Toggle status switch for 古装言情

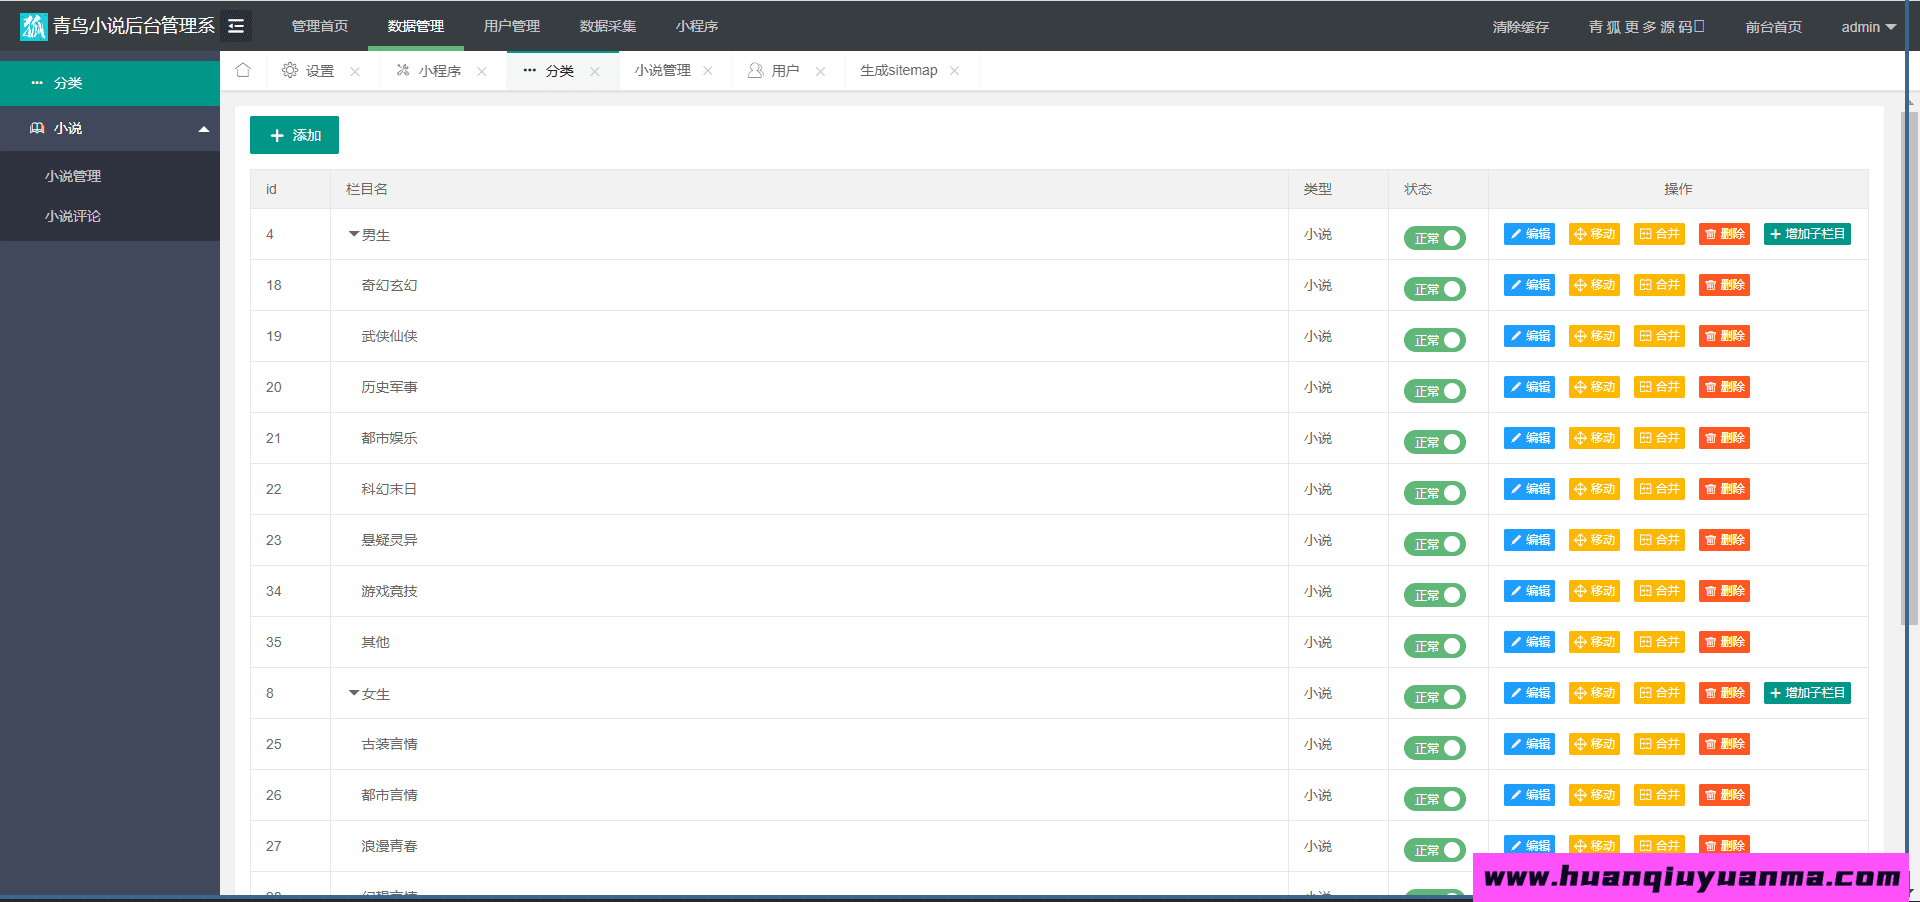[1435, 748]
